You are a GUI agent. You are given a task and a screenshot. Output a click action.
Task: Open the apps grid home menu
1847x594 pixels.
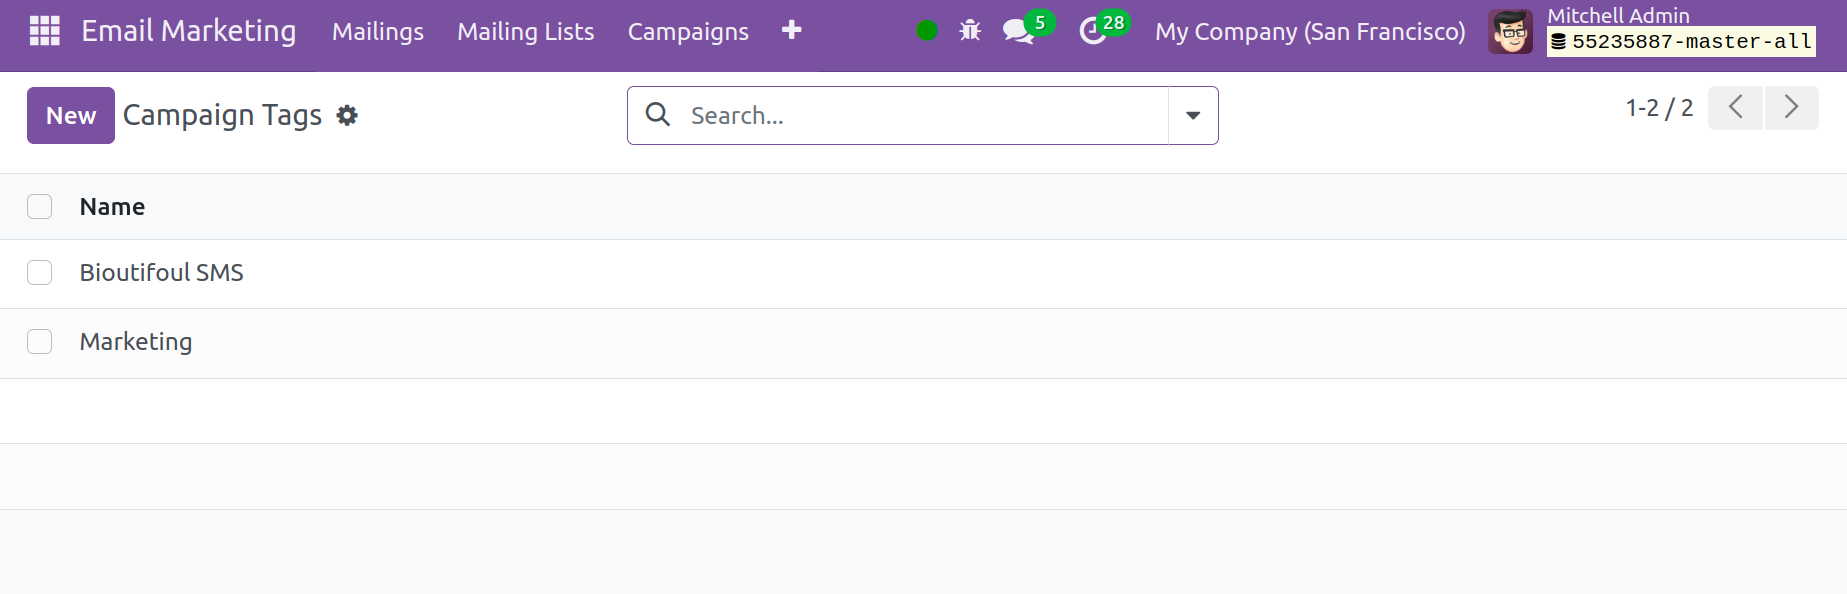[45, 31]
